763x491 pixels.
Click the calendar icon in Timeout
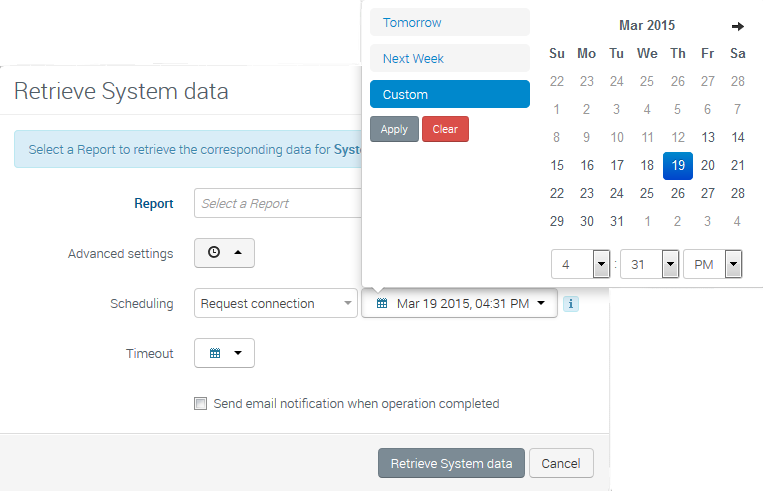pos(215,353)
